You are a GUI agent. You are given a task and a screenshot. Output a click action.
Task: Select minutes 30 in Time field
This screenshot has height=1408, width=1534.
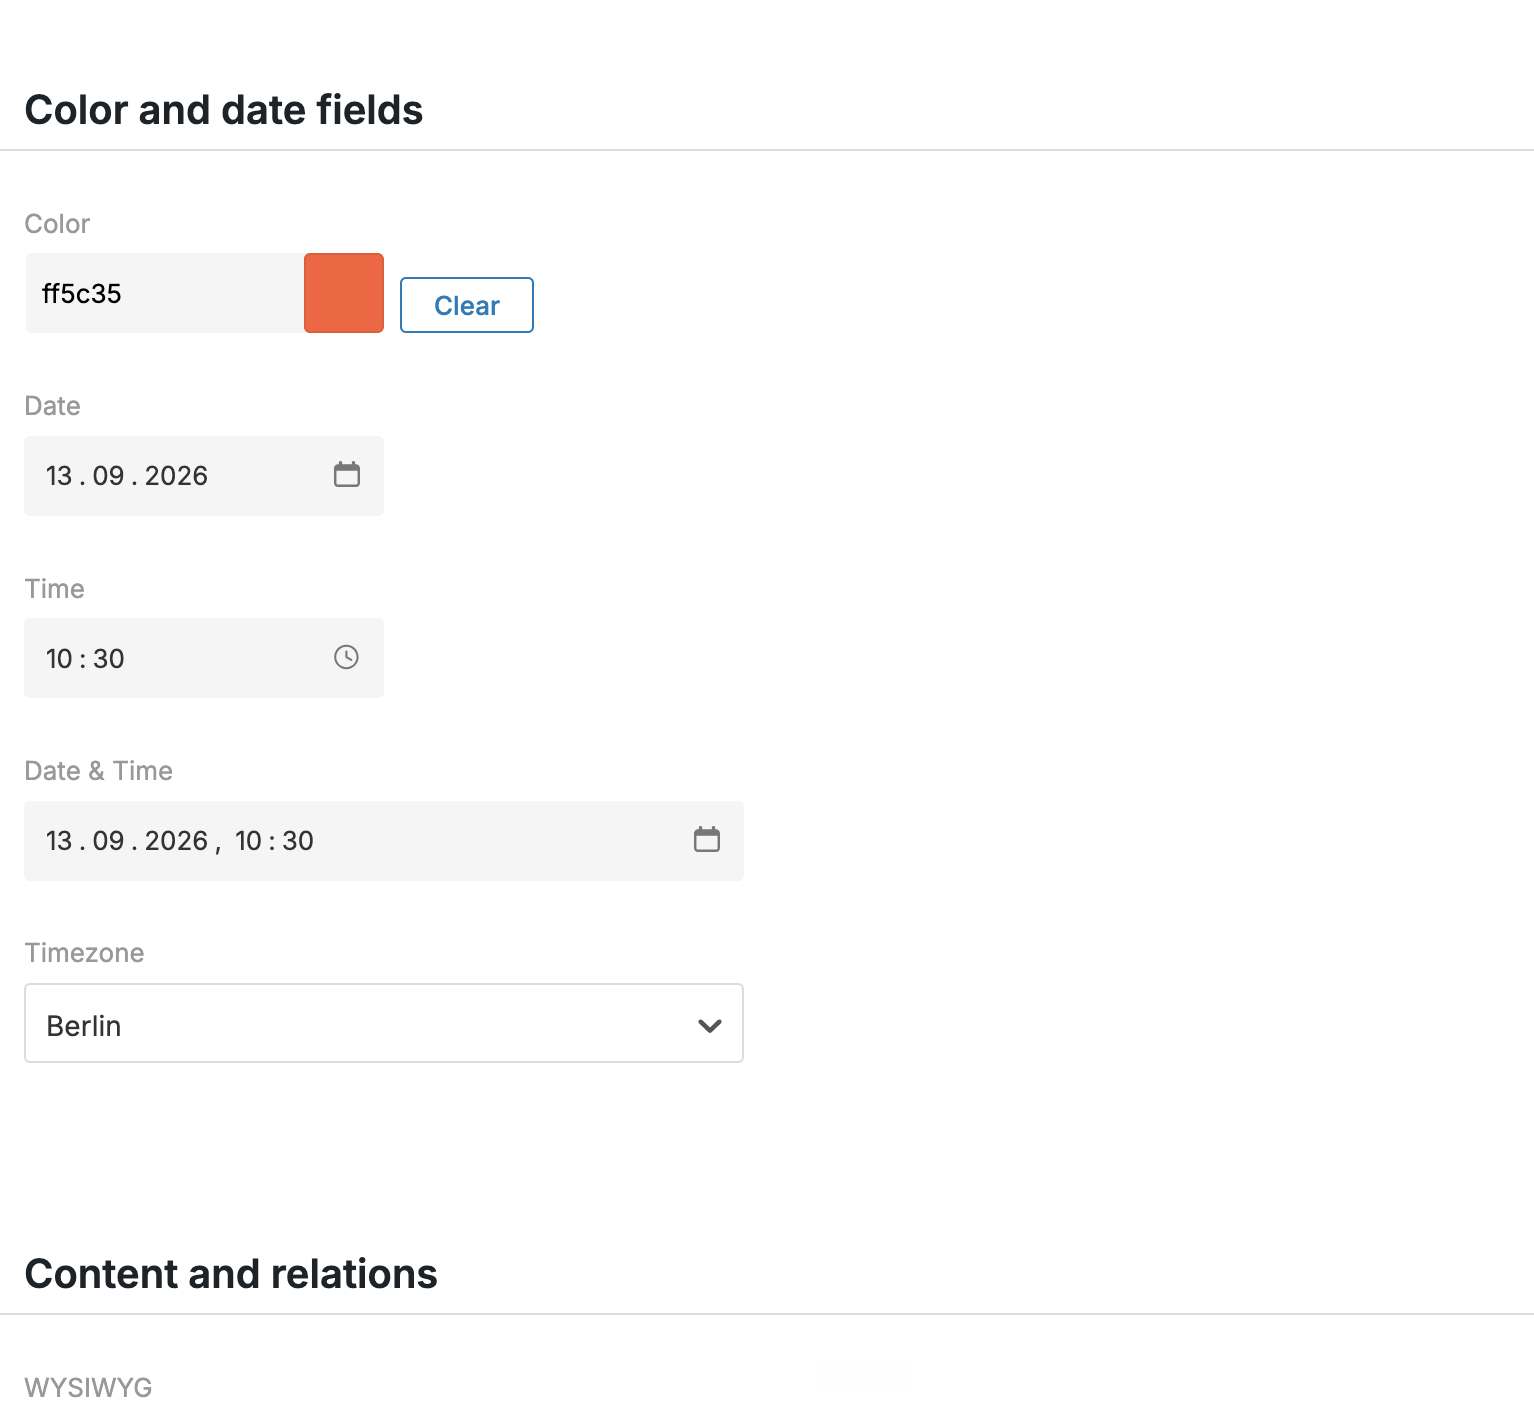click(109, 659)
